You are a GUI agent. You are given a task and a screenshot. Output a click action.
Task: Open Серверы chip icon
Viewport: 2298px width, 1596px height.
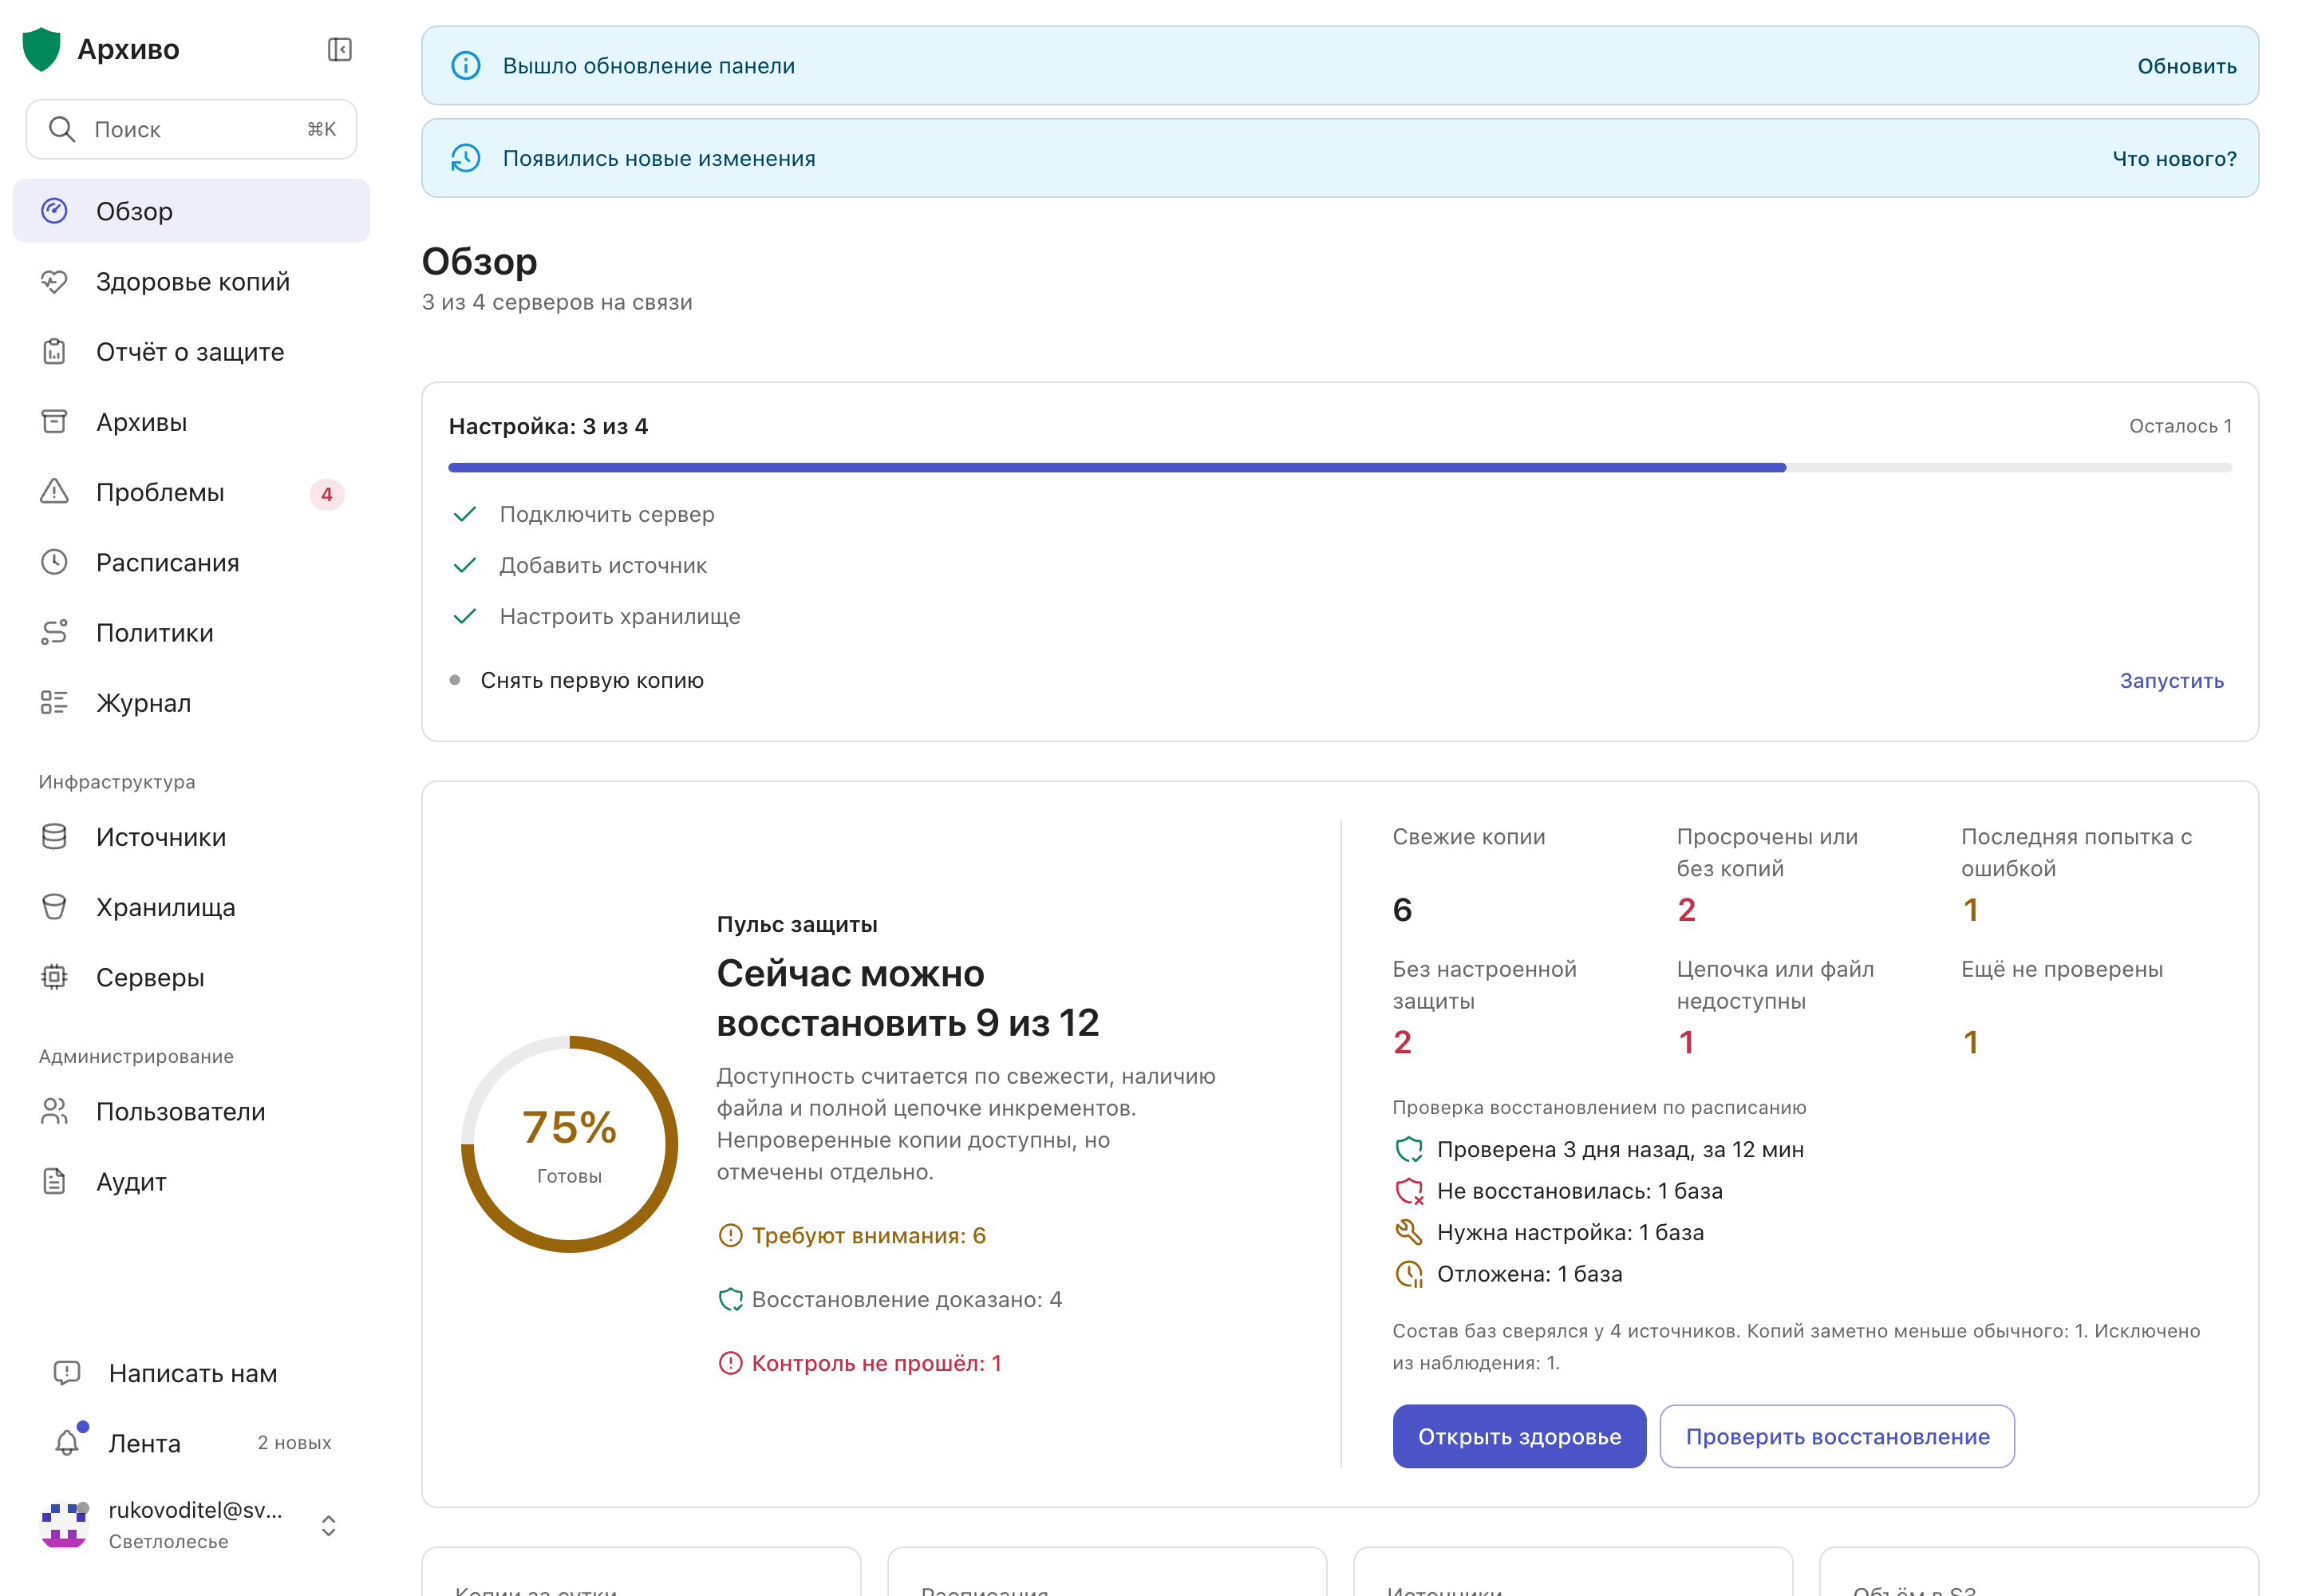[x=54, y=976]
